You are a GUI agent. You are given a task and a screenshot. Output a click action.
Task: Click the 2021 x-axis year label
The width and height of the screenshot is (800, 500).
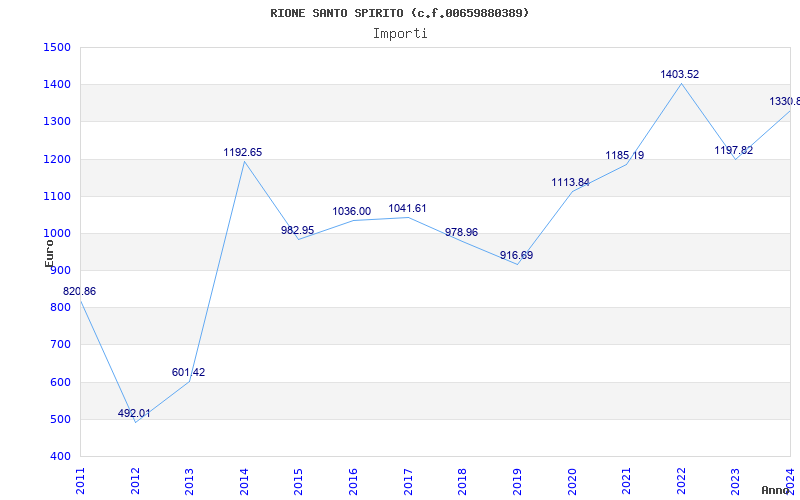click(627, 481)
